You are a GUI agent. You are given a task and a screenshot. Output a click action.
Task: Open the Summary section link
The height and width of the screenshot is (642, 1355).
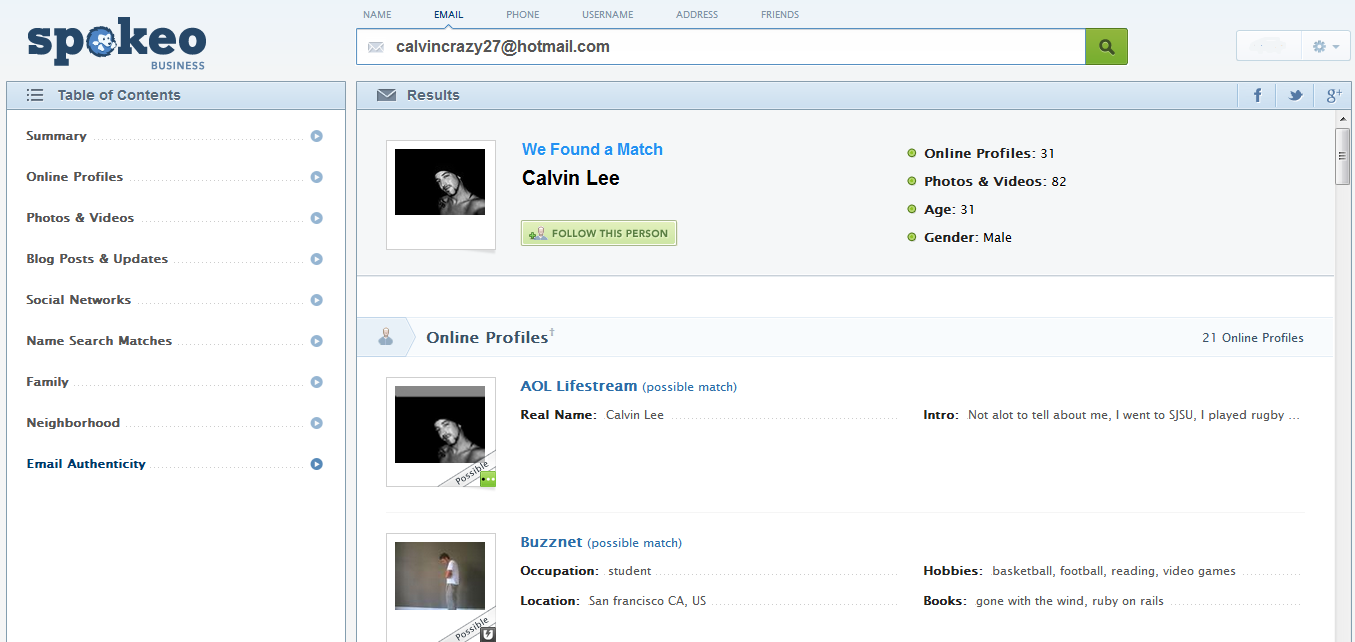pyautogui.click(x=56, y=136)
